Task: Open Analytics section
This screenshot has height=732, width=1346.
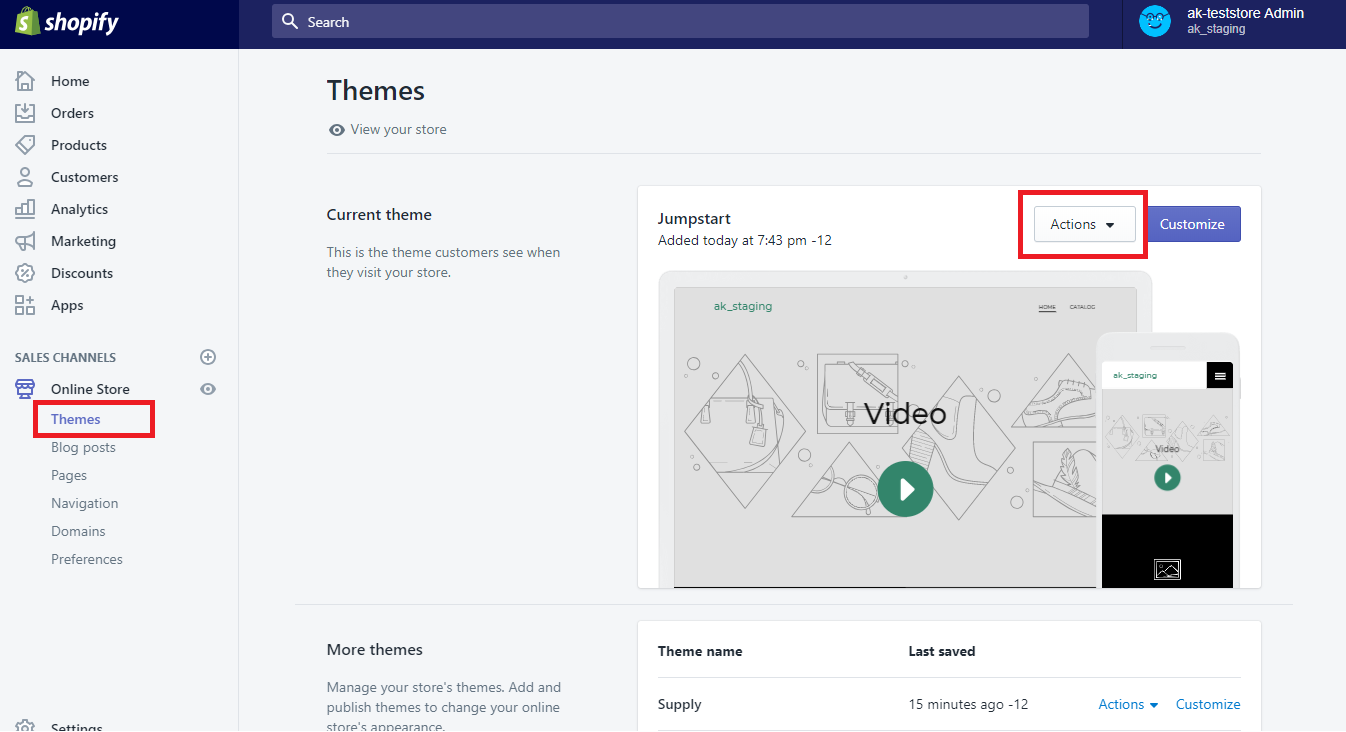Action: tap(80, 209)
